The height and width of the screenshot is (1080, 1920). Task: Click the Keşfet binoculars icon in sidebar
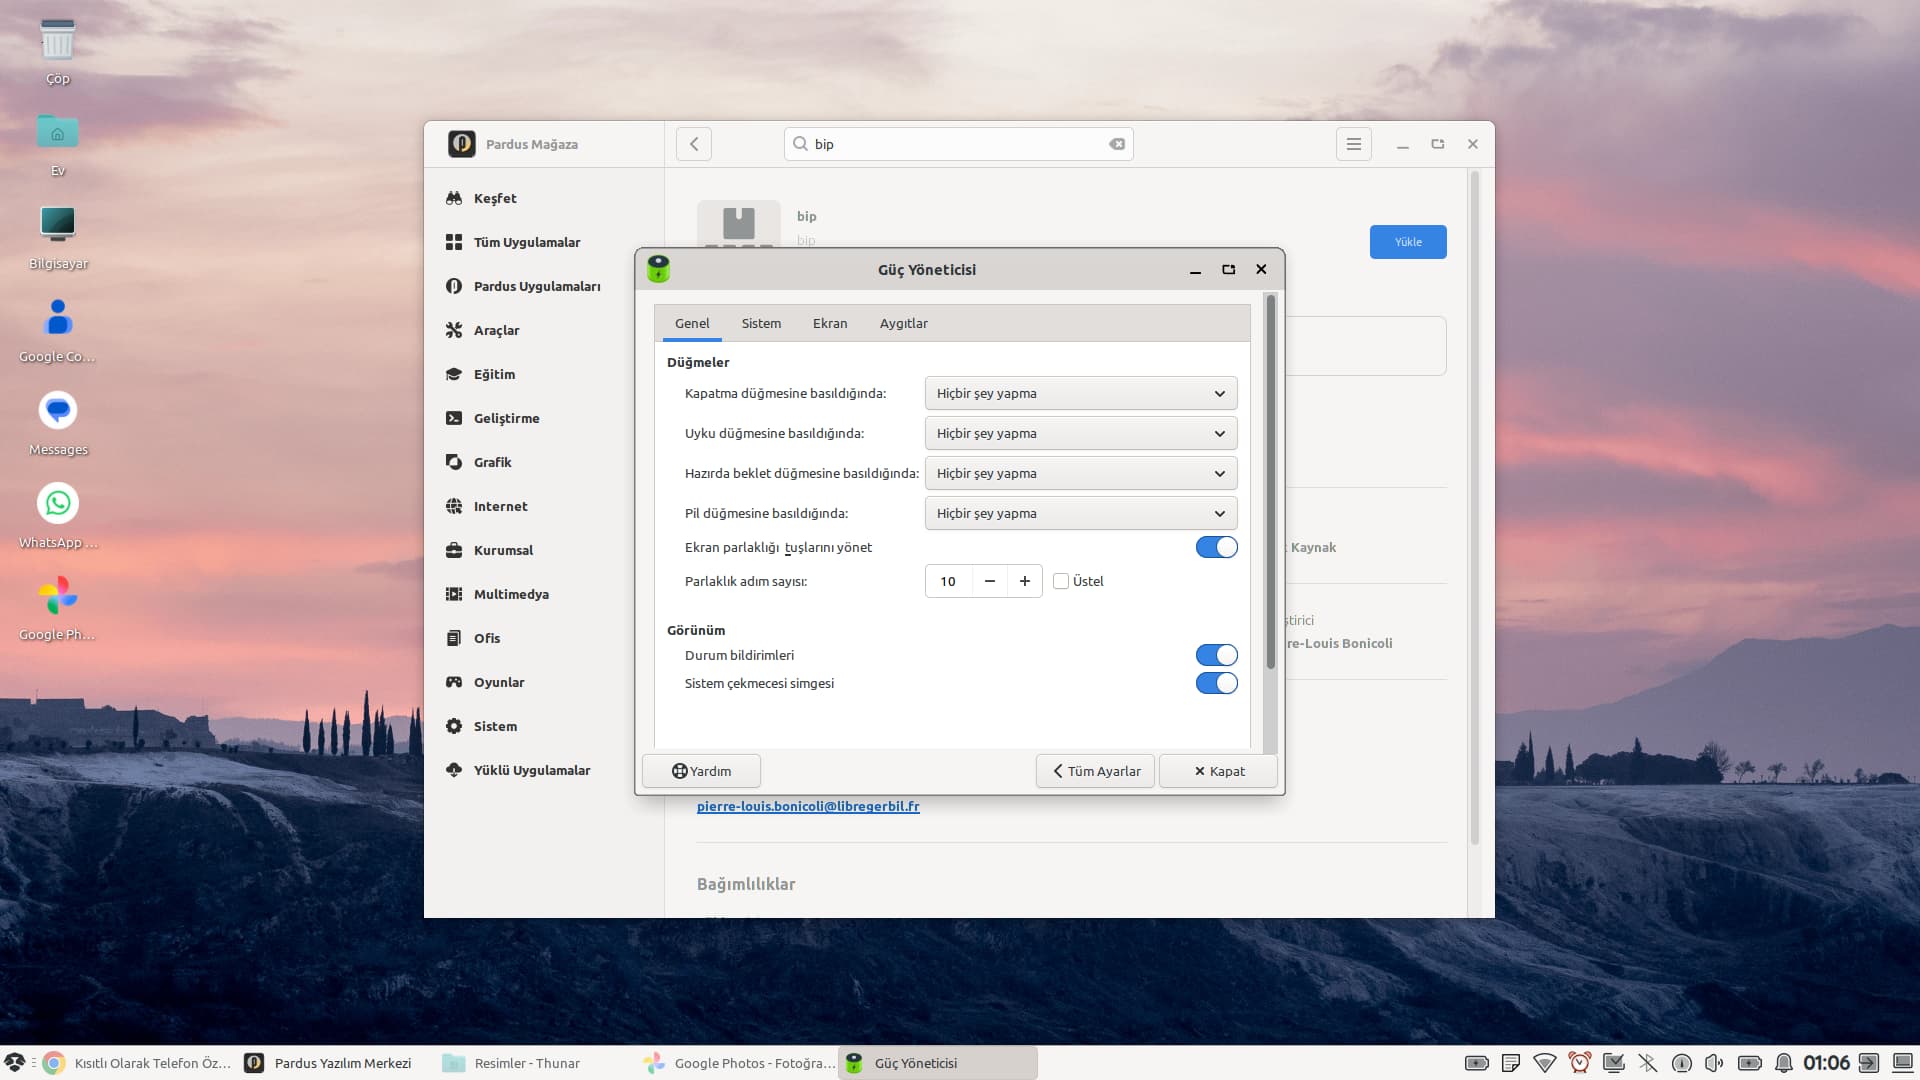454,198
